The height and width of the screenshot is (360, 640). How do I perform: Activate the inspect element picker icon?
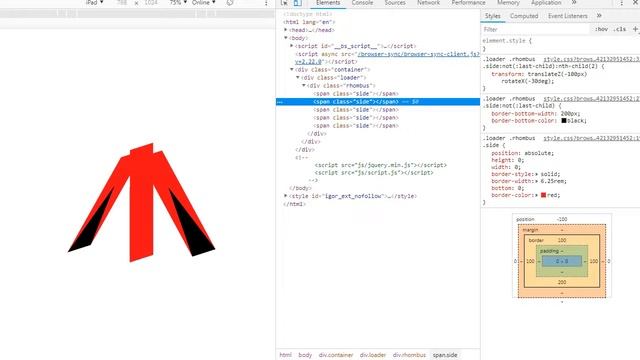(284, 3)
